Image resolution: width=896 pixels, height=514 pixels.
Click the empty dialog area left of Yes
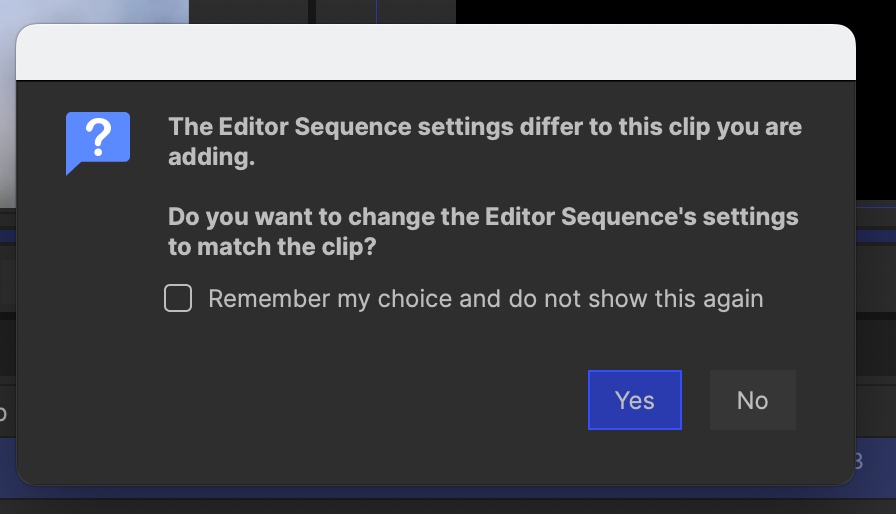tap(350, 400)
